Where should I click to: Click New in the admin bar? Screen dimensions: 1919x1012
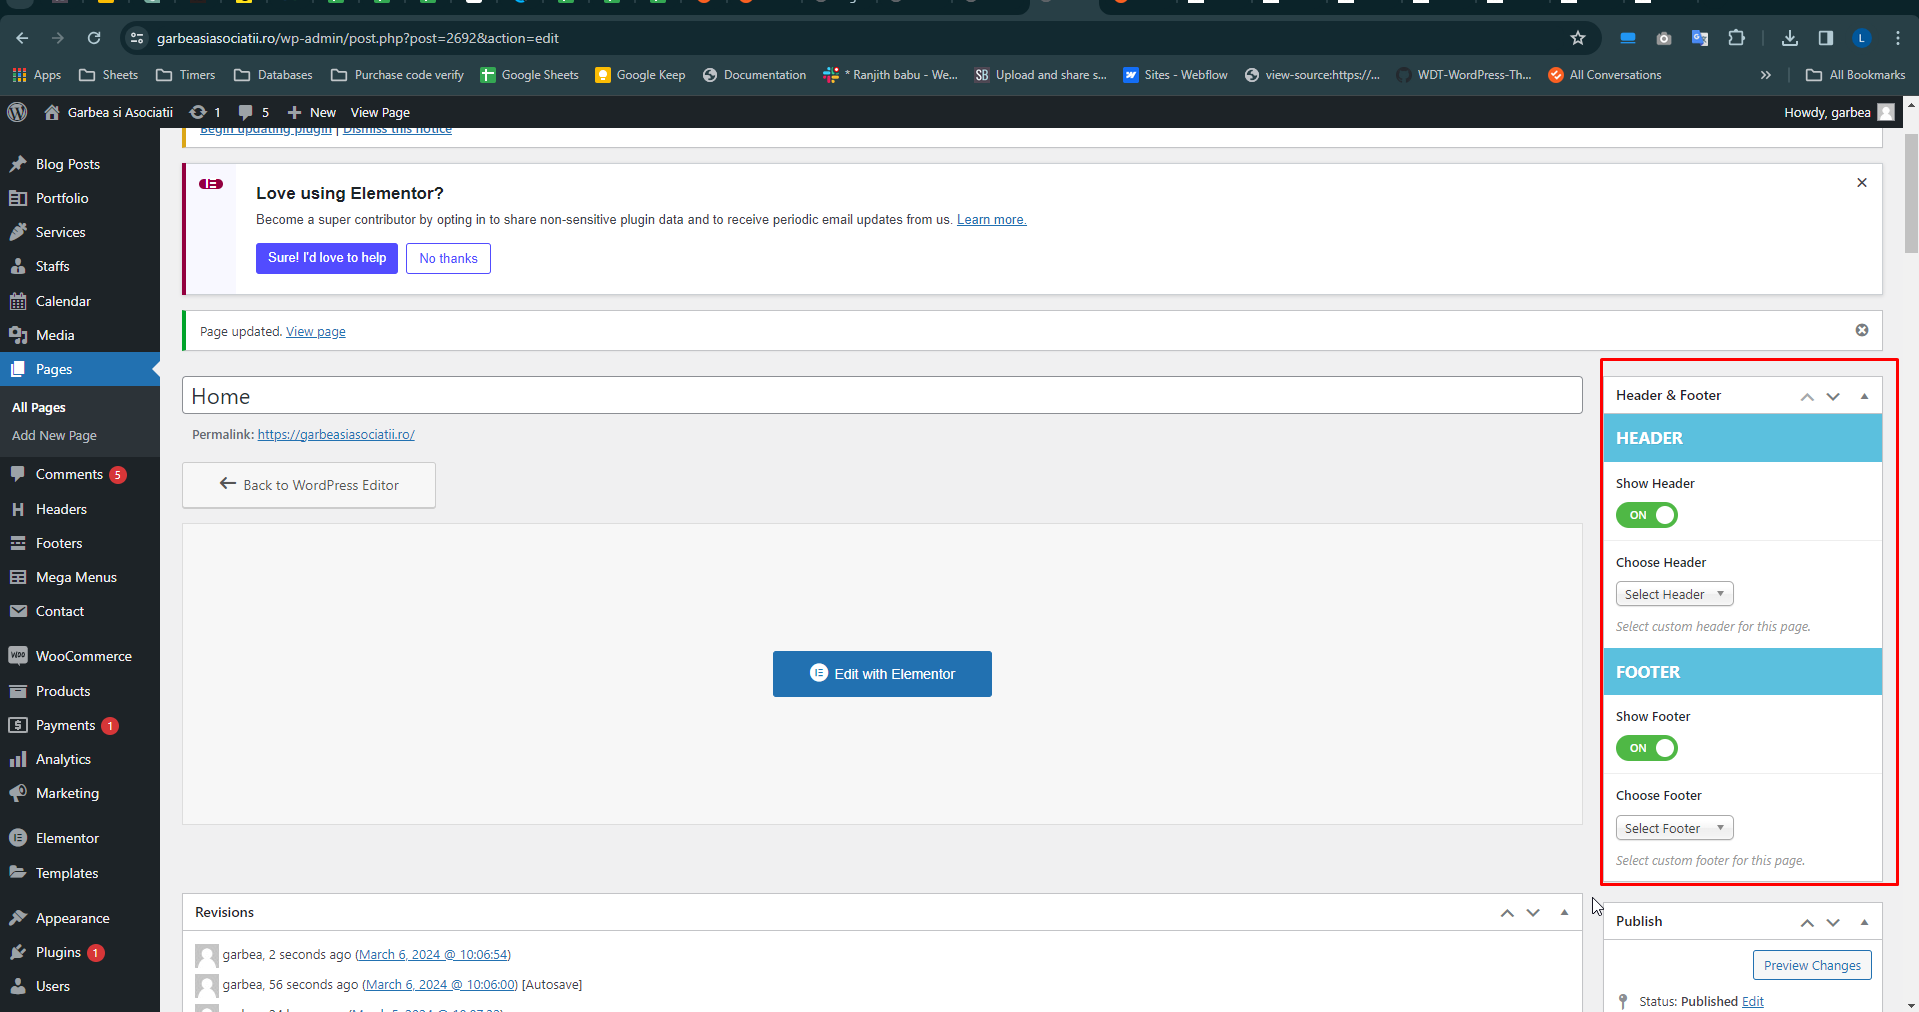coord(312,112)
